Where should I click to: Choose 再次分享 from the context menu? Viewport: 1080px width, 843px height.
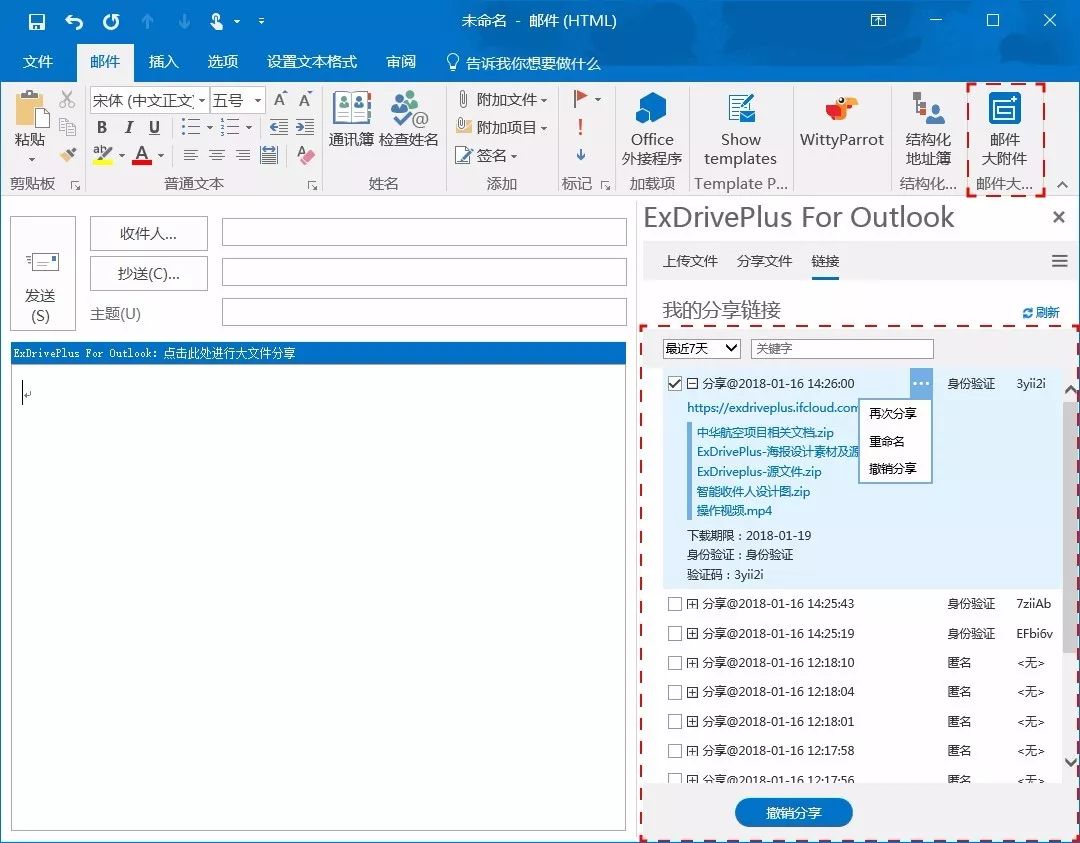click(893, 413)
